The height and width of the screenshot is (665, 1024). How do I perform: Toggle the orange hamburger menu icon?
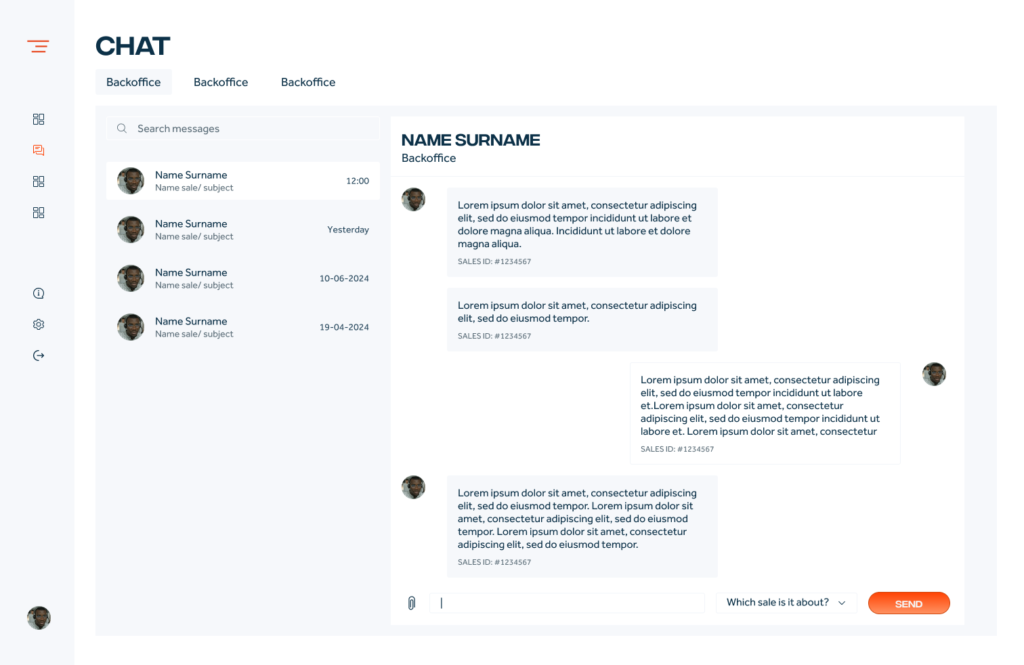click(x=38, y=46)
